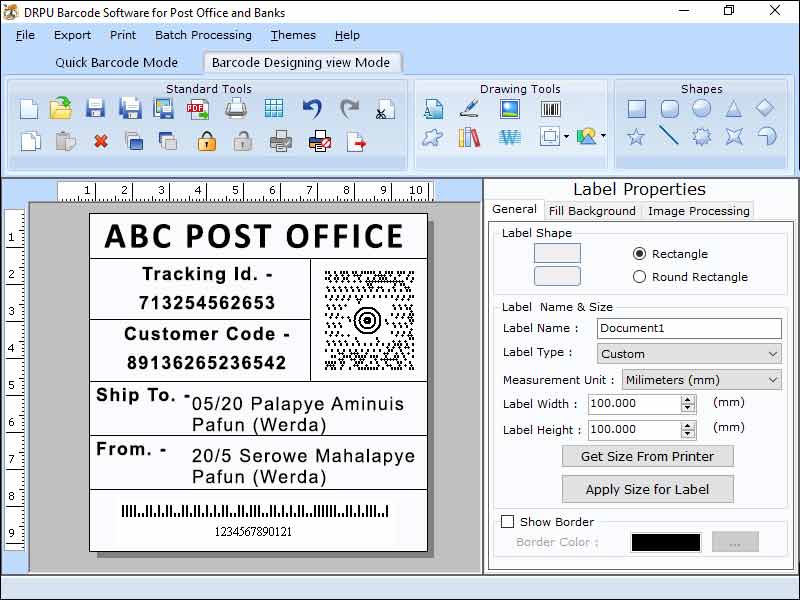The width and height of the screenshot is (800, 600).
Task: Open the picture tool dropdown arrow
Action: (605, 137)
